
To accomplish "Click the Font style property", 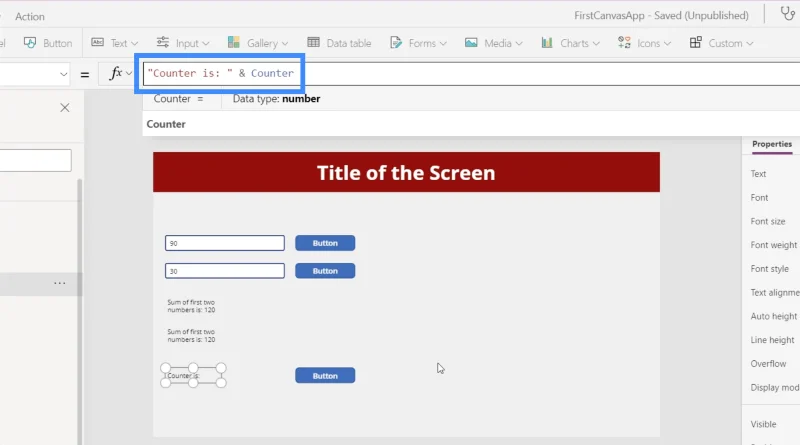I will coord(769,269).
